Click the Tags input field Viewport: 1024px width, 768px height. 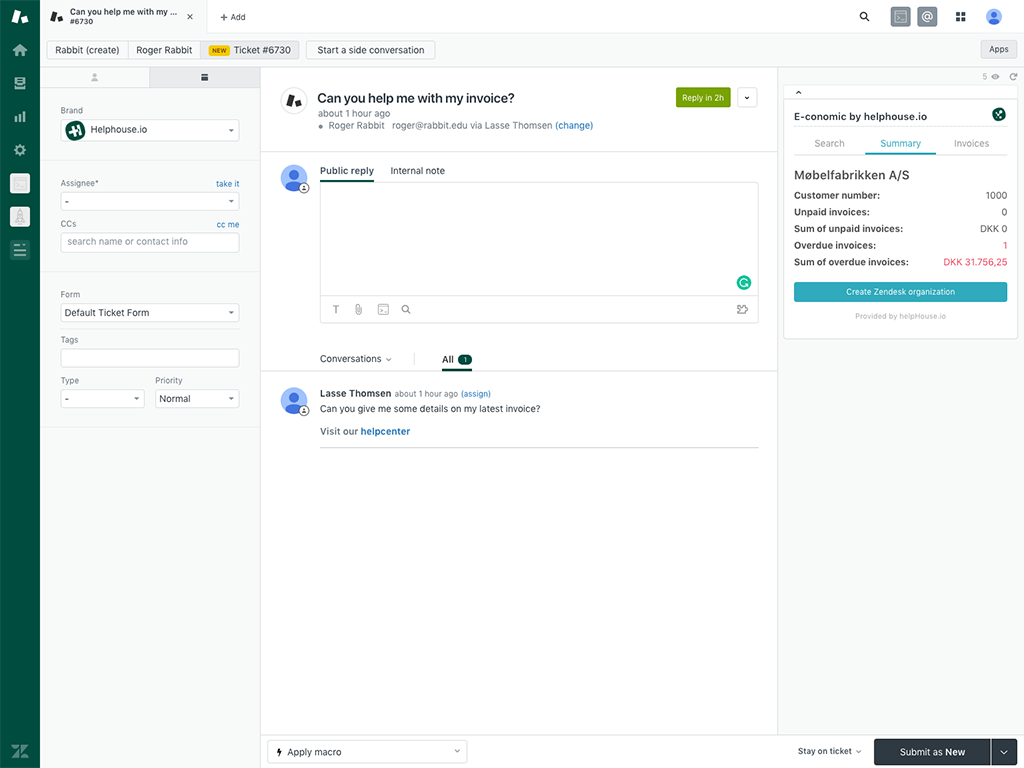click(x=149, y=358)
